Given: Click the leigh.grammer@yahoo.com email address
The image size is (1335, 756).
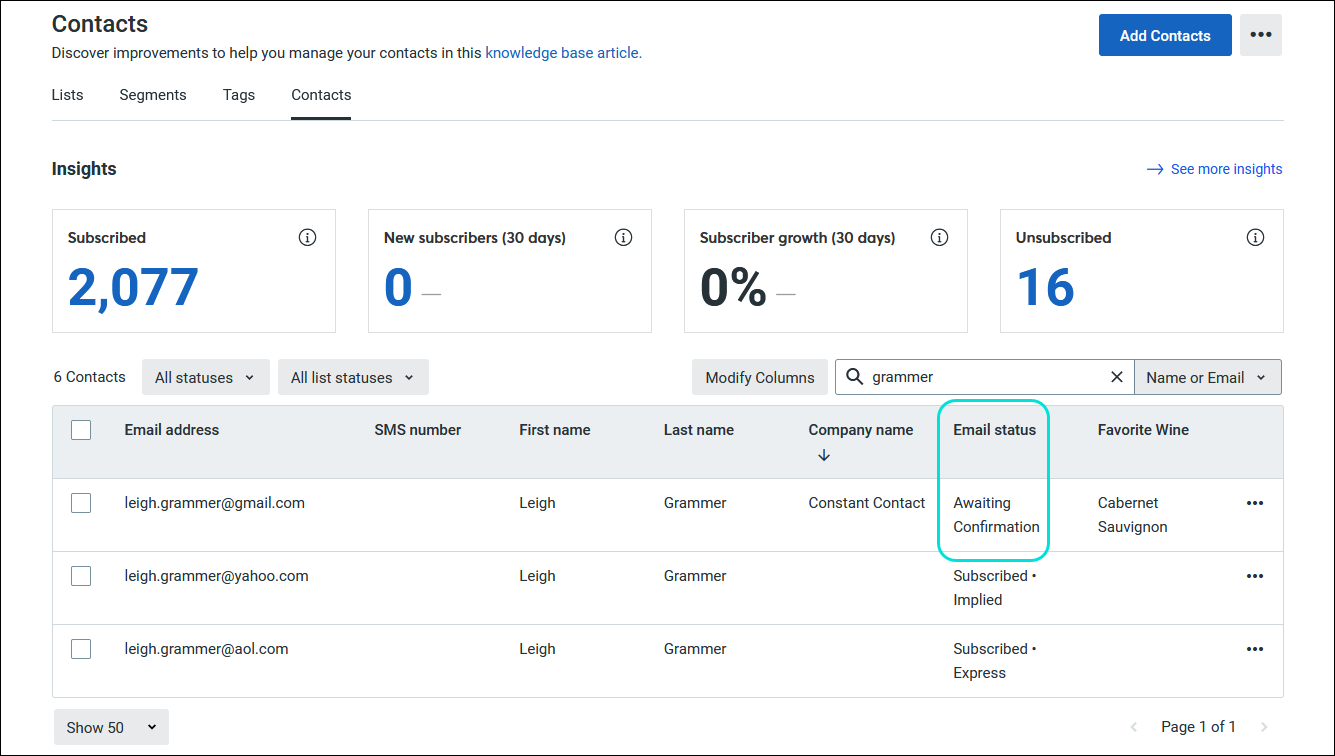Looking at the screenshot, I should pos(217,576).
